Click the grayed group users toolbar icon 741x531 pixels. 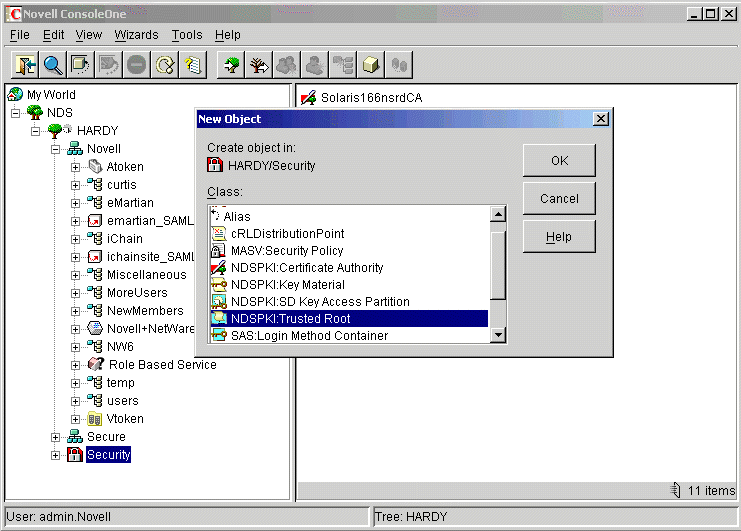287,65
